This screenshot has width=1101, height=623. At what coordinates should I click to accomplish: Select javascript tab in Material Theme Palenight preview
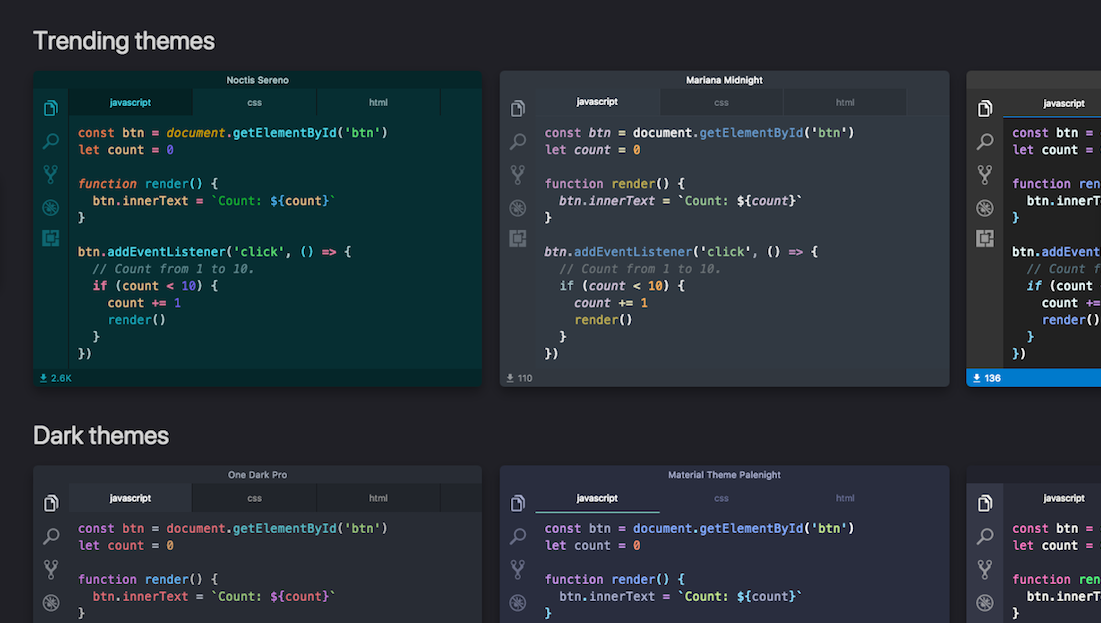[597, 498]
